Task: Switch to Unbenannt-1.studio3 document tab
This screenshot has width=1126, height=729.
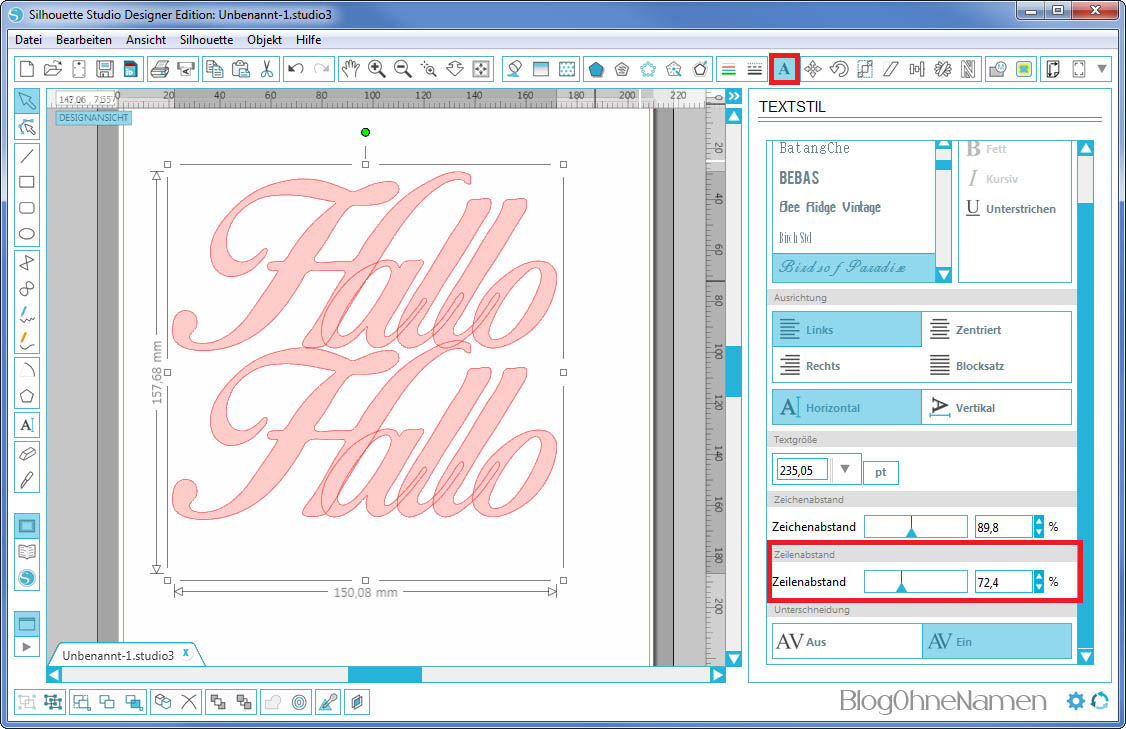Action: (x=118, y=655)
